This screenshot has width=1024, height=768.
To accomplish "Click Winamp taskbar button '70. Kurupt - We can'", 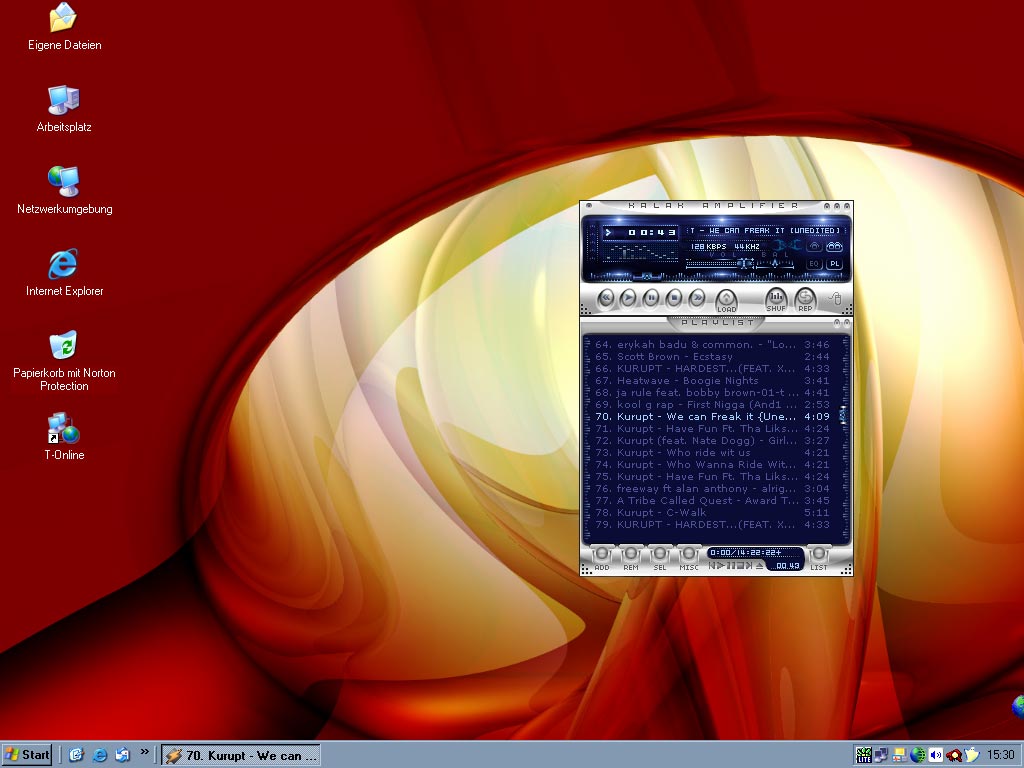I will (241, 756).
